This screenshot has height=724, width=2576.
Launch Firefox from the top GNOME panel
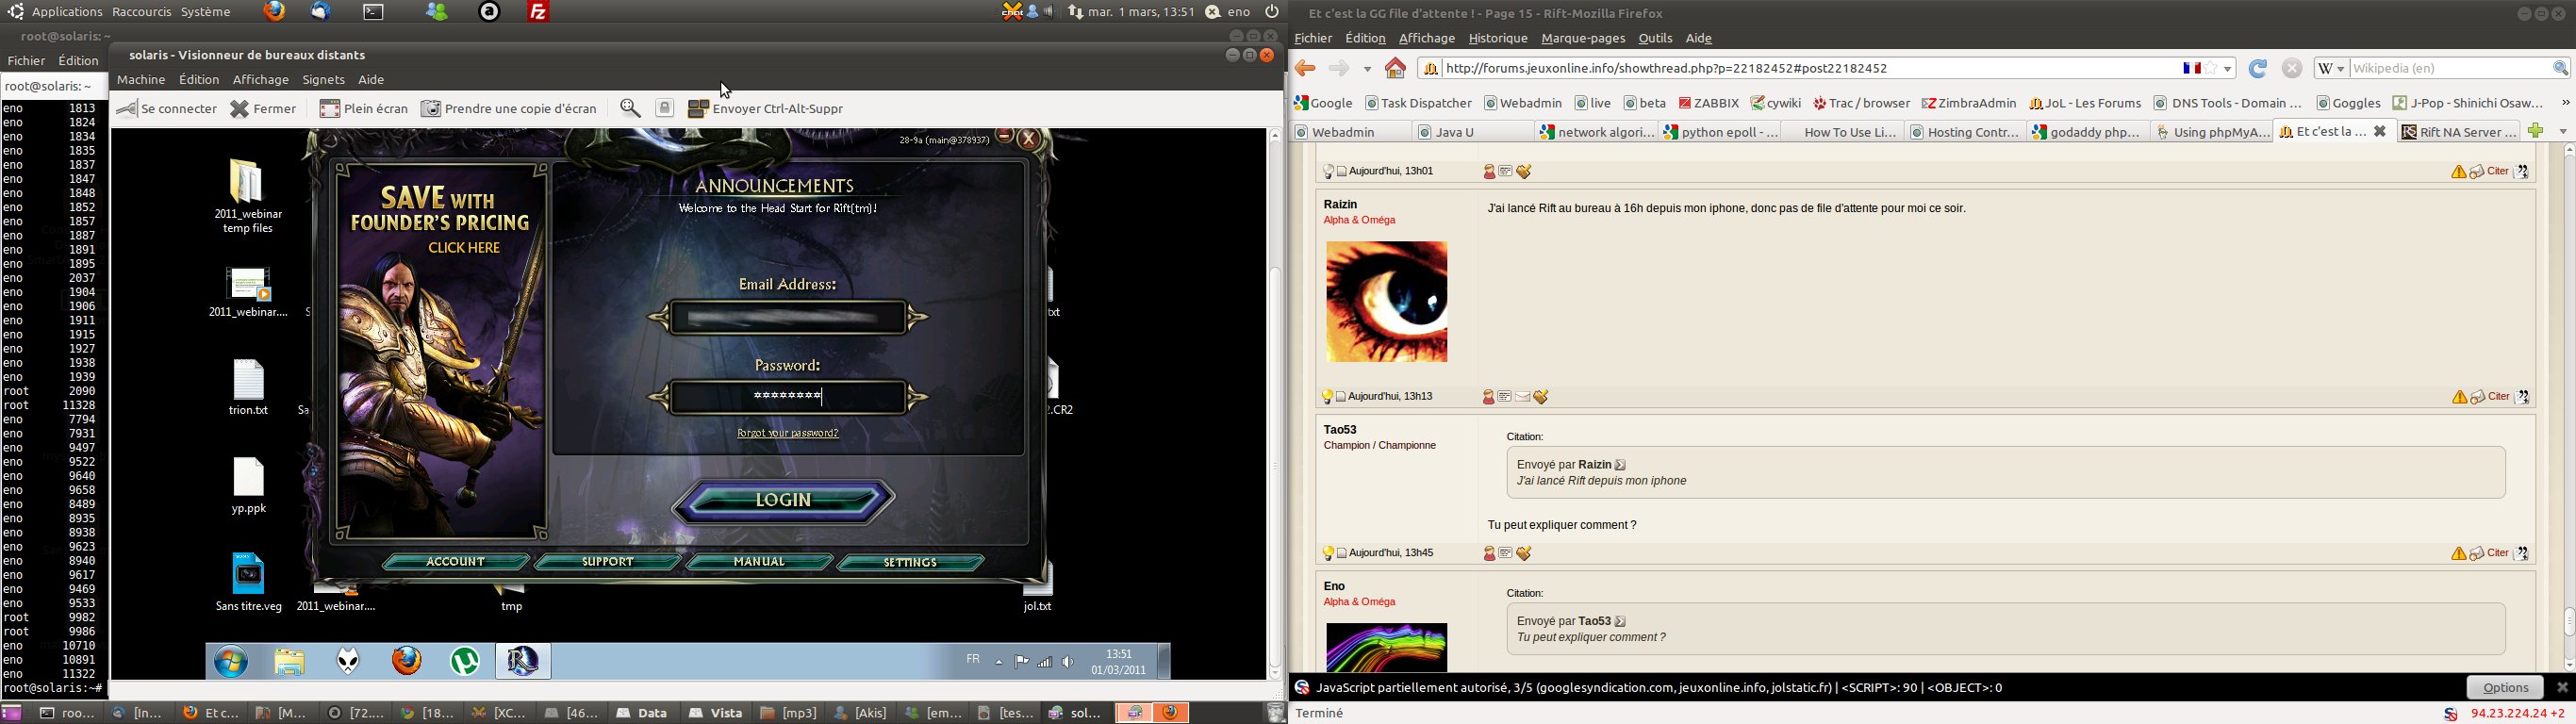point(274,12)
